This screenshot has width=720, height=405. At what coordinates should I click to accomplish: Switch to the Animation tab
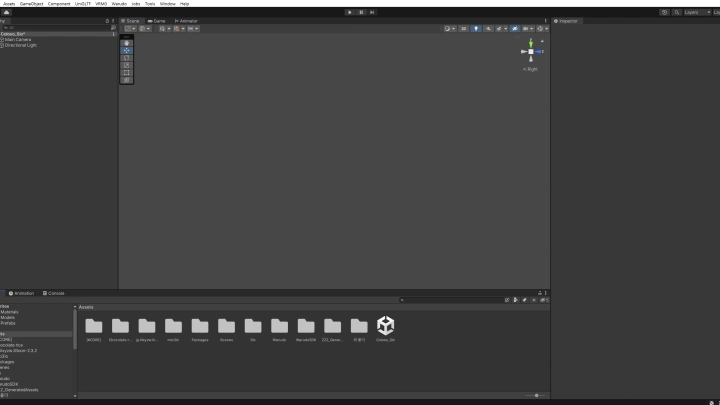(22, 293)
